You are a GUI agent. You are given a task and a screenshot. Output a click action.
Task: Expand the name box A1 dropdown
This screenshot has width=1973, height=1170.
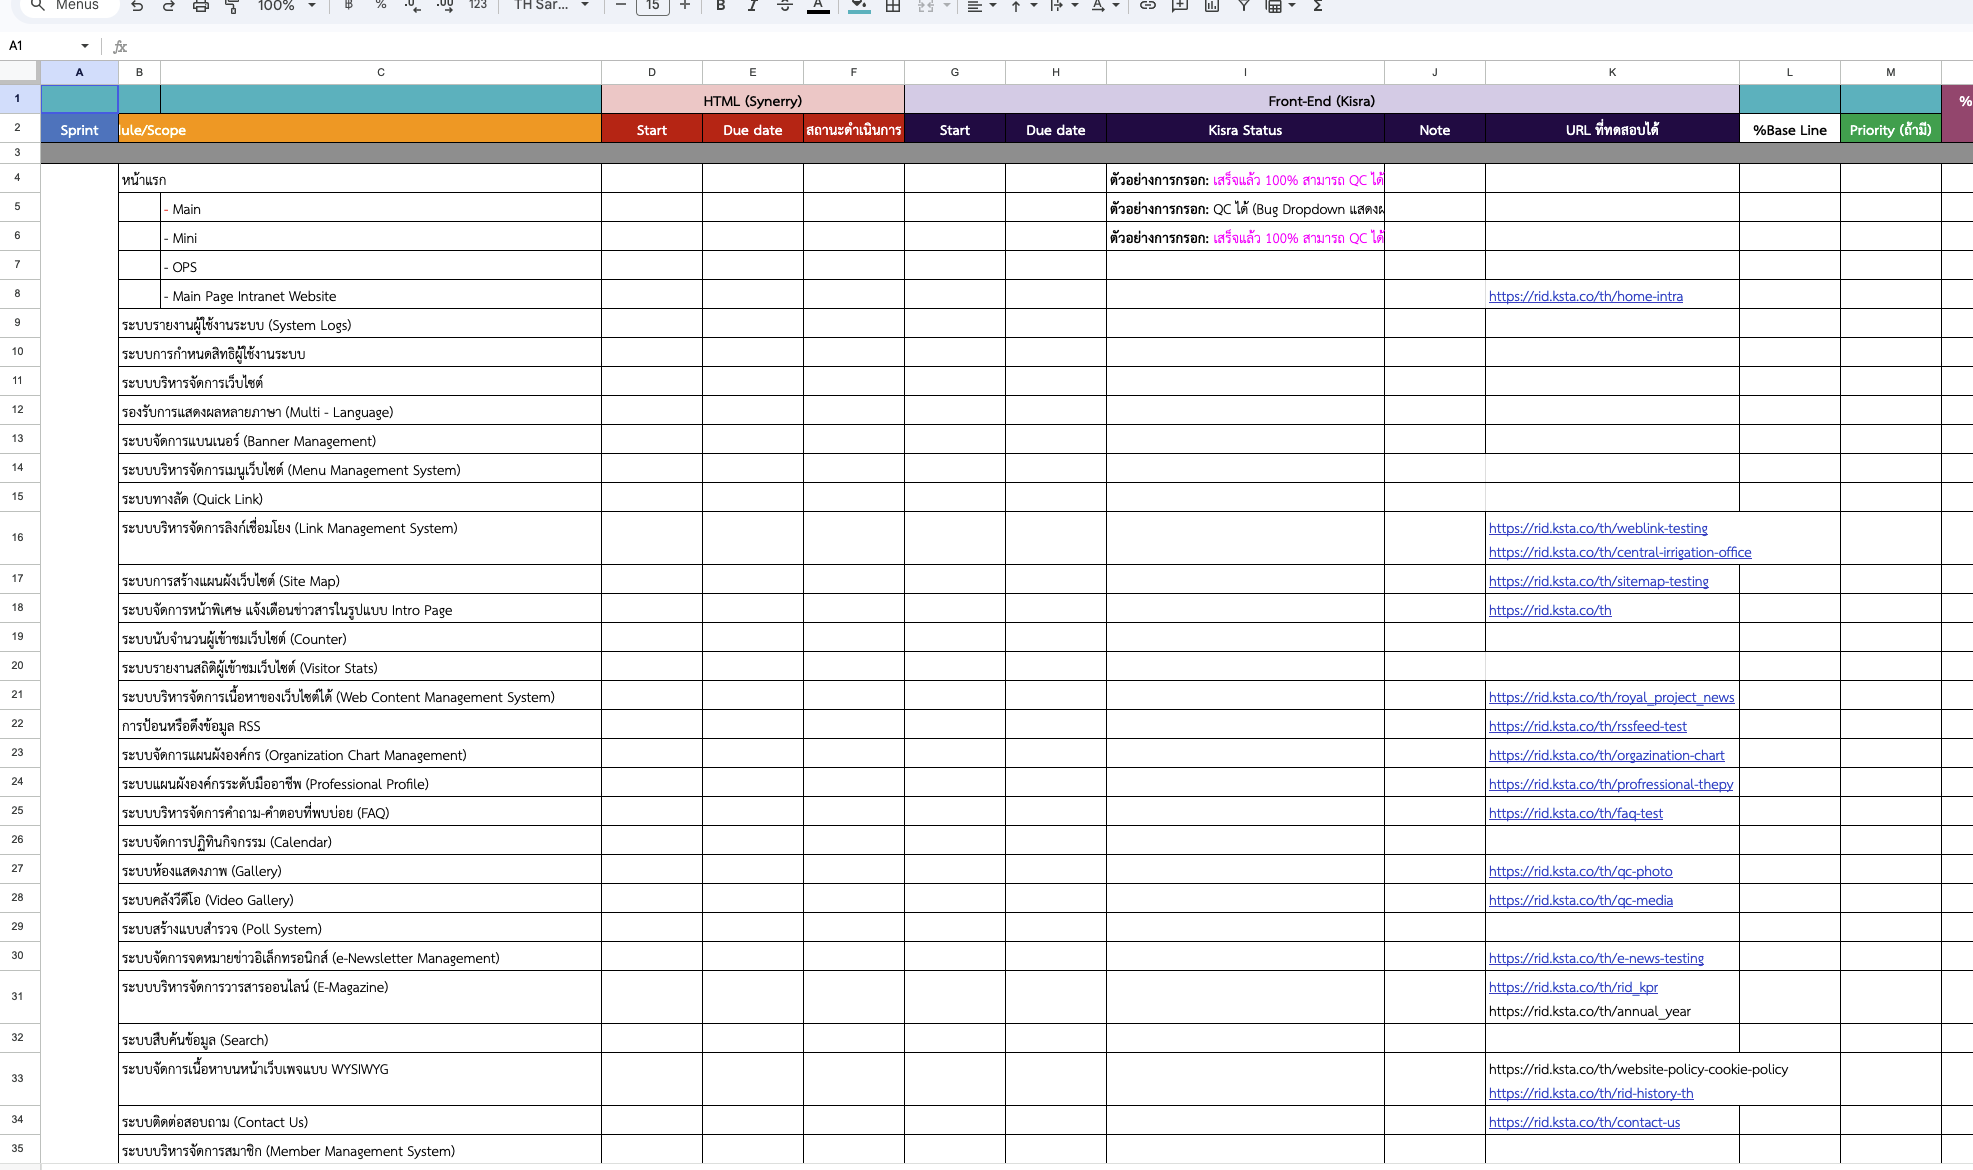(x=85, y=46)
